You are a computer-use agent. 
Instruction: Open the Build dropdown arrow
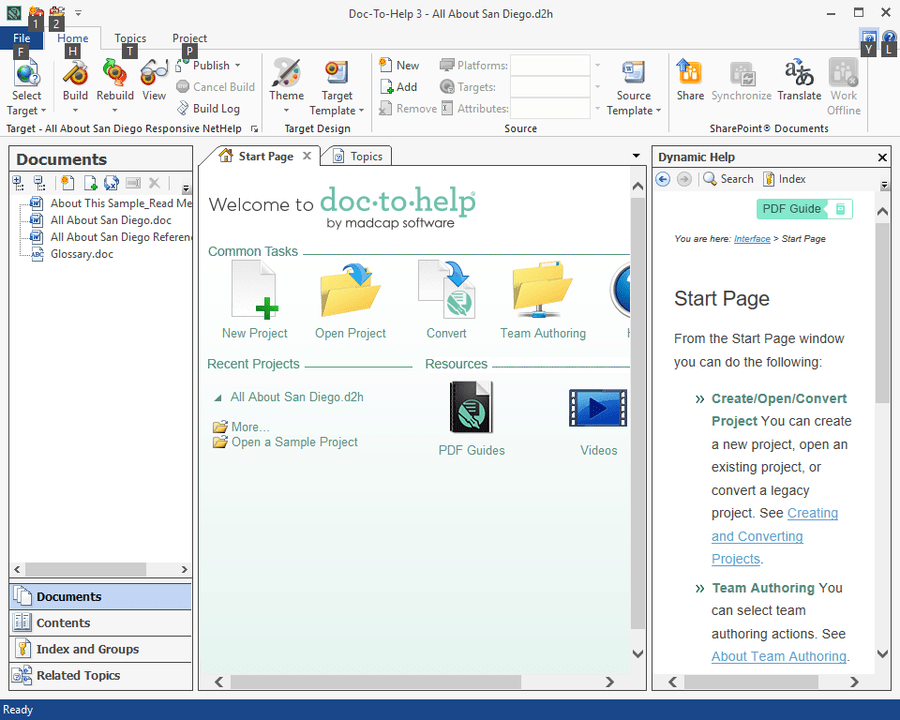pos(75,110)
